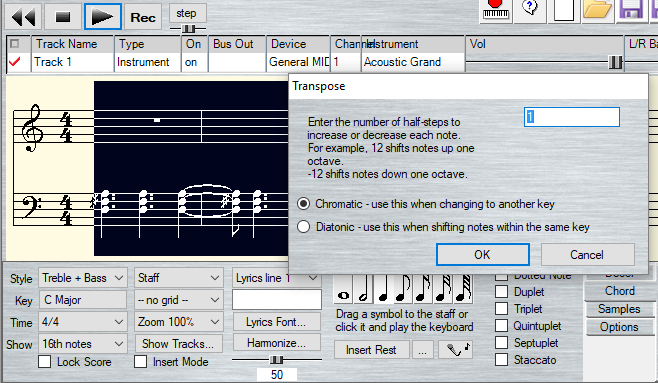
Task: Enable the Triplet checkbox
Action: [501, 309]
